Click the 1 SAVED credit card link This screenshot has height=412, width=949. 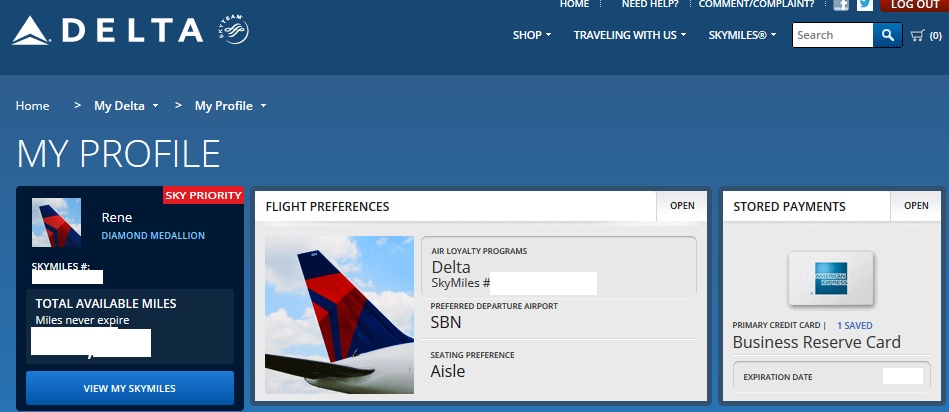pyautogui.click(x=854, y=325)
